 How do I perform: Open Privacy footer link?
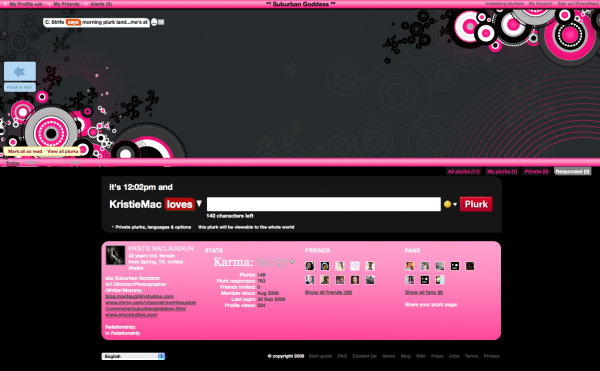point(492,356)
